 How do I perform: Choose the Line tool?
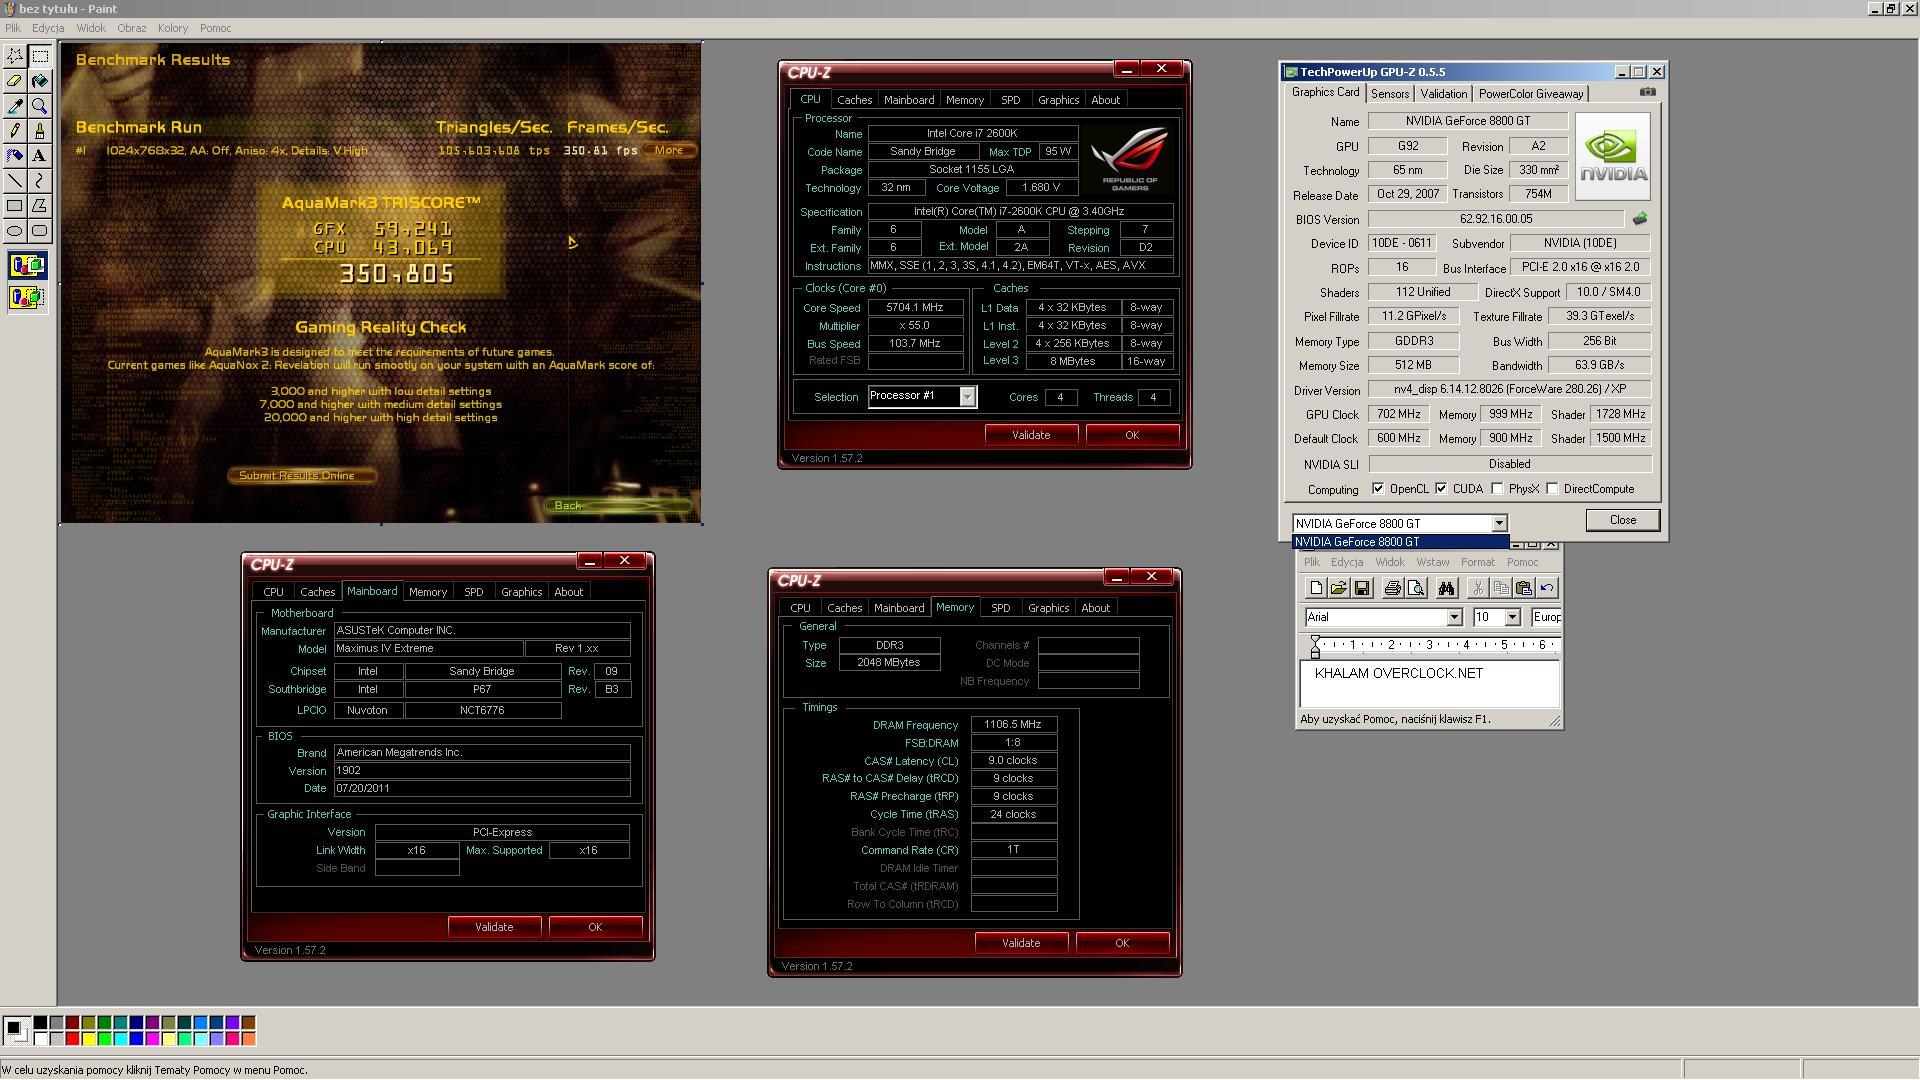tap(15, 181)
